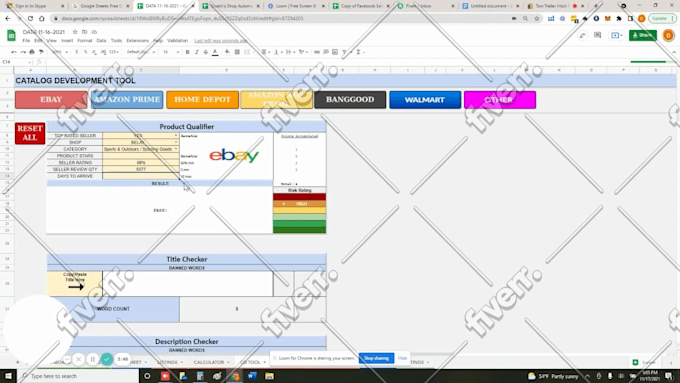Click the dark red Risk Rating swatch
This screenshot has height=383, width=680.
point(299,197)
